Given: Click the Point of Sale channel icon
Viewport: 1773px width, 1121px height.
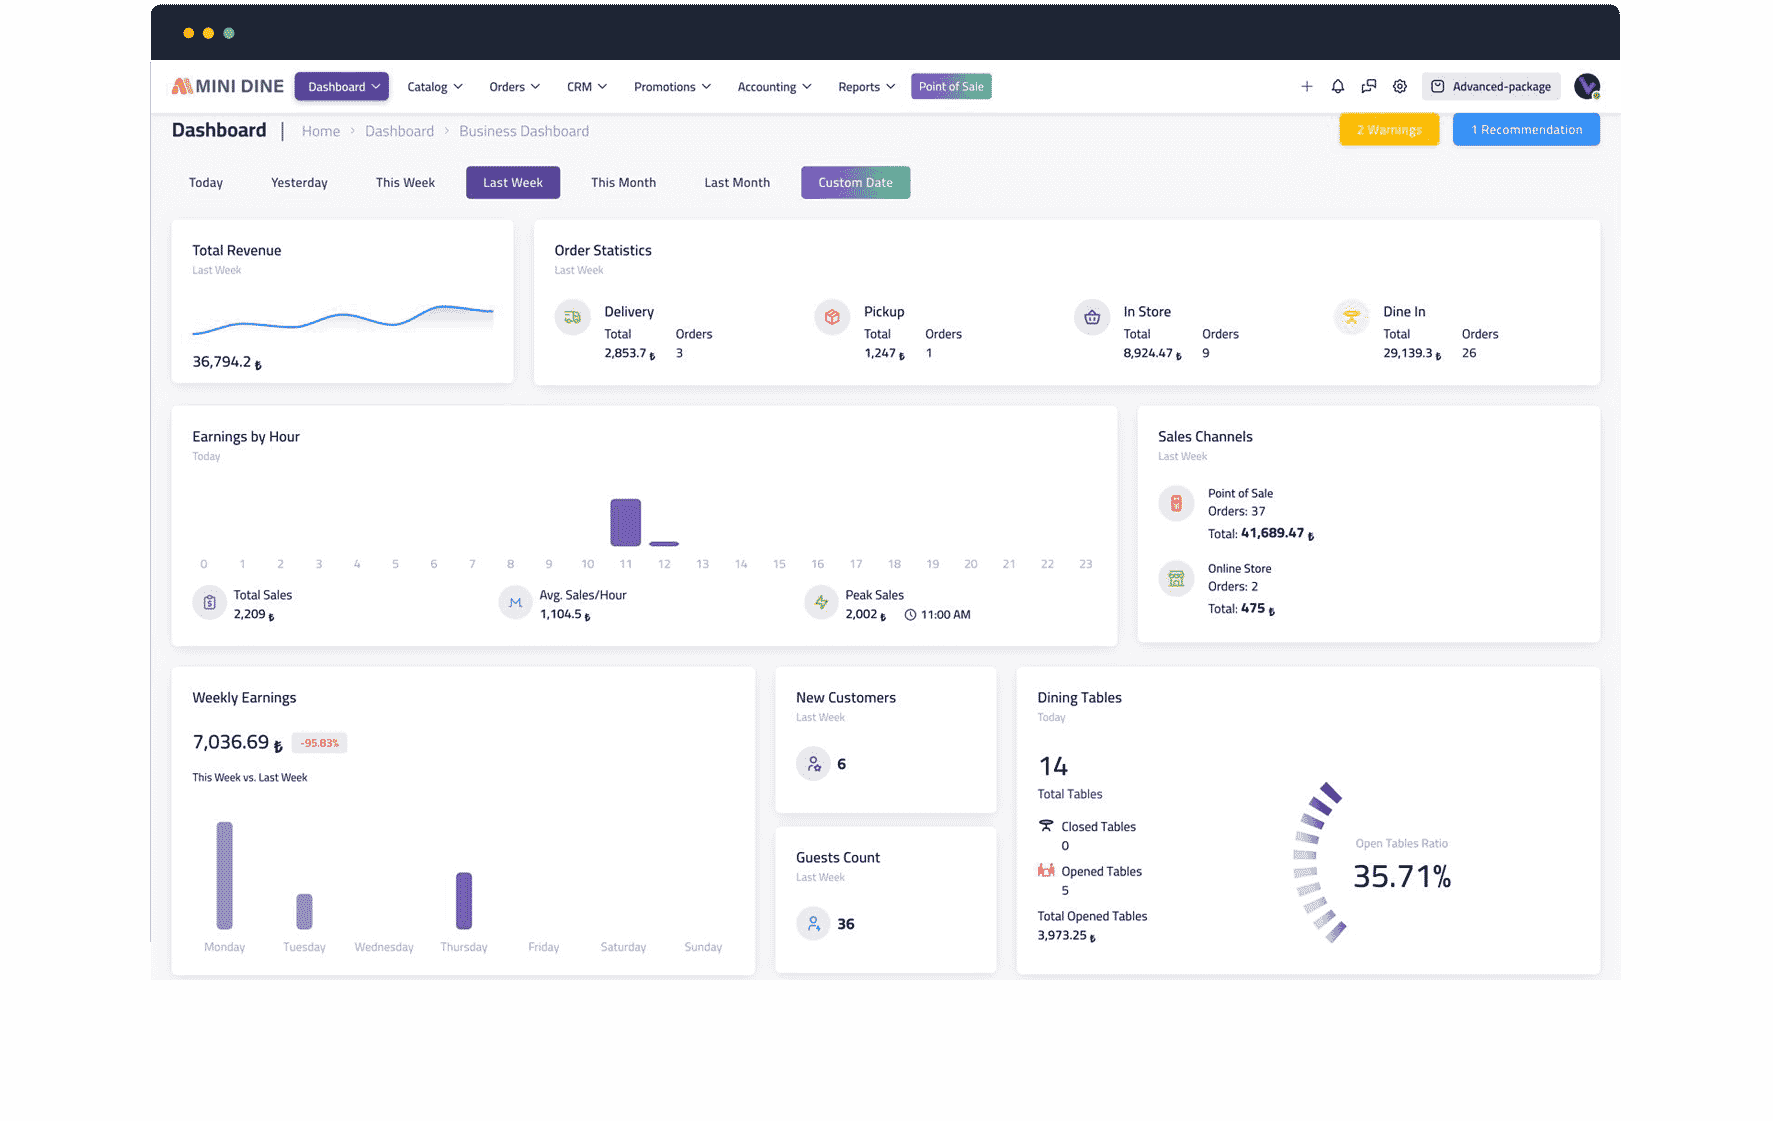Looking at the screenshot, I should [x=1176, y=504].
